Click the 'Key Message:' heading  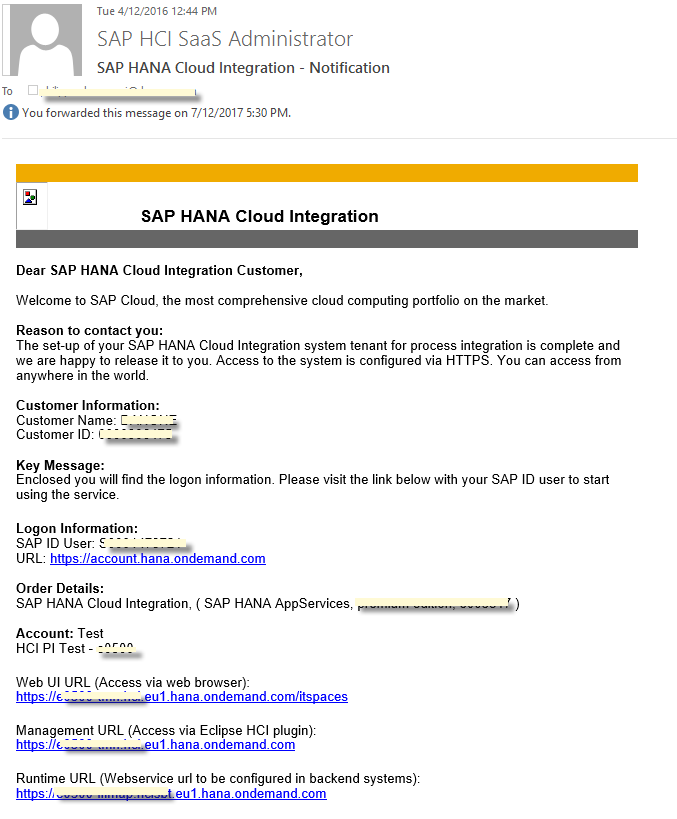60,465
